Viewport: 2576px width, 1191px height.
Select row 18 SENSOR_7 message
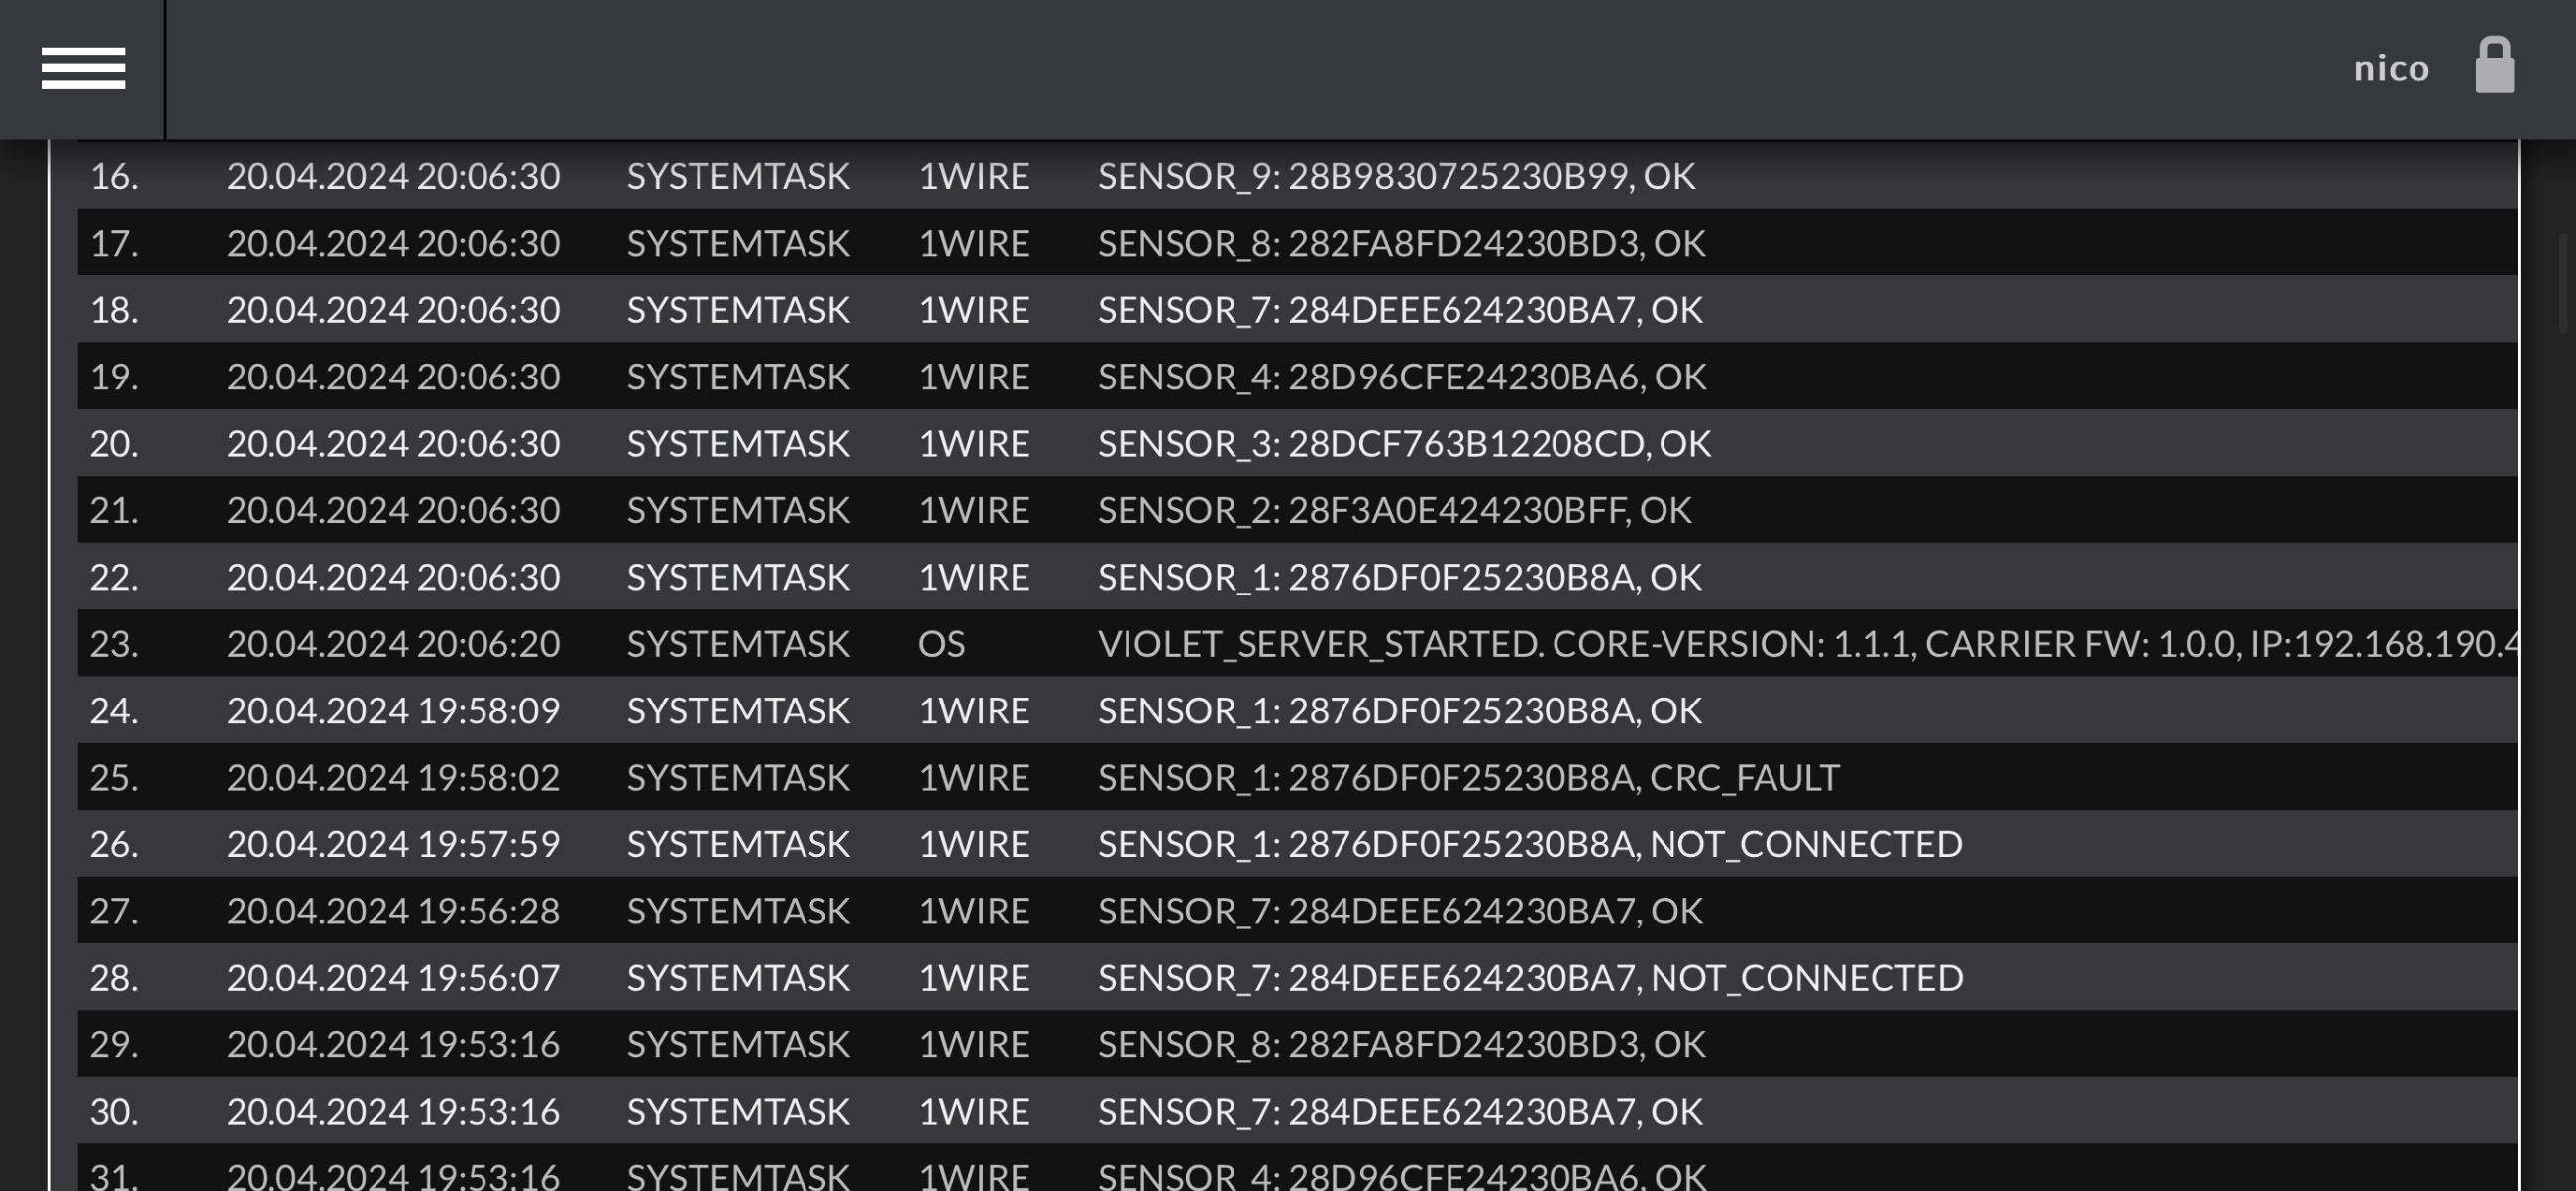[1400, 310]
